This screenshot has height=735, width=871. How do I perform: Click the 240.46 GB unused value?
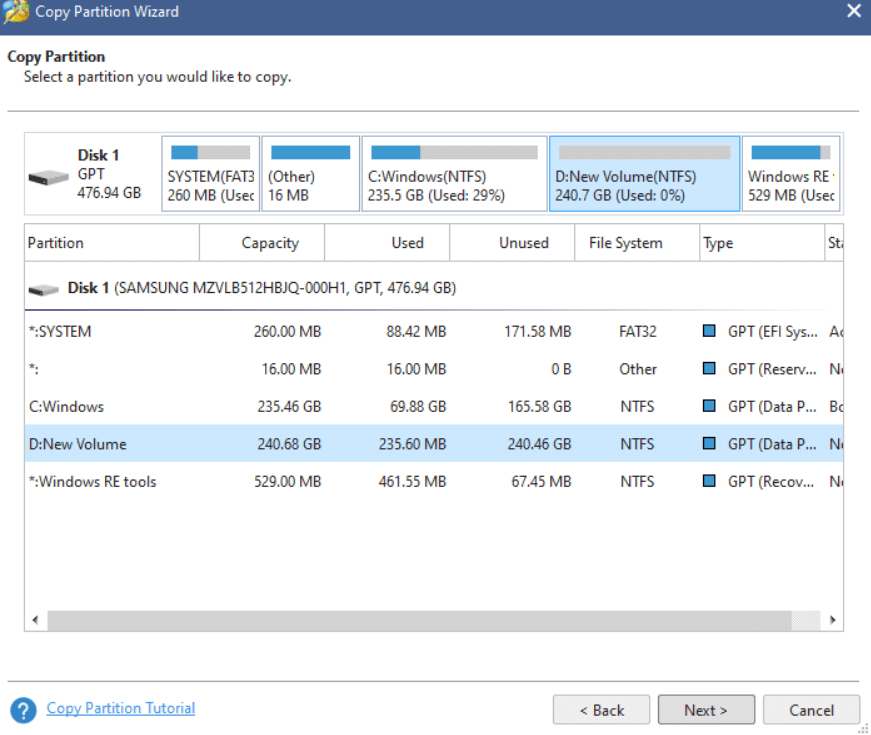click(x=539, y=444)
